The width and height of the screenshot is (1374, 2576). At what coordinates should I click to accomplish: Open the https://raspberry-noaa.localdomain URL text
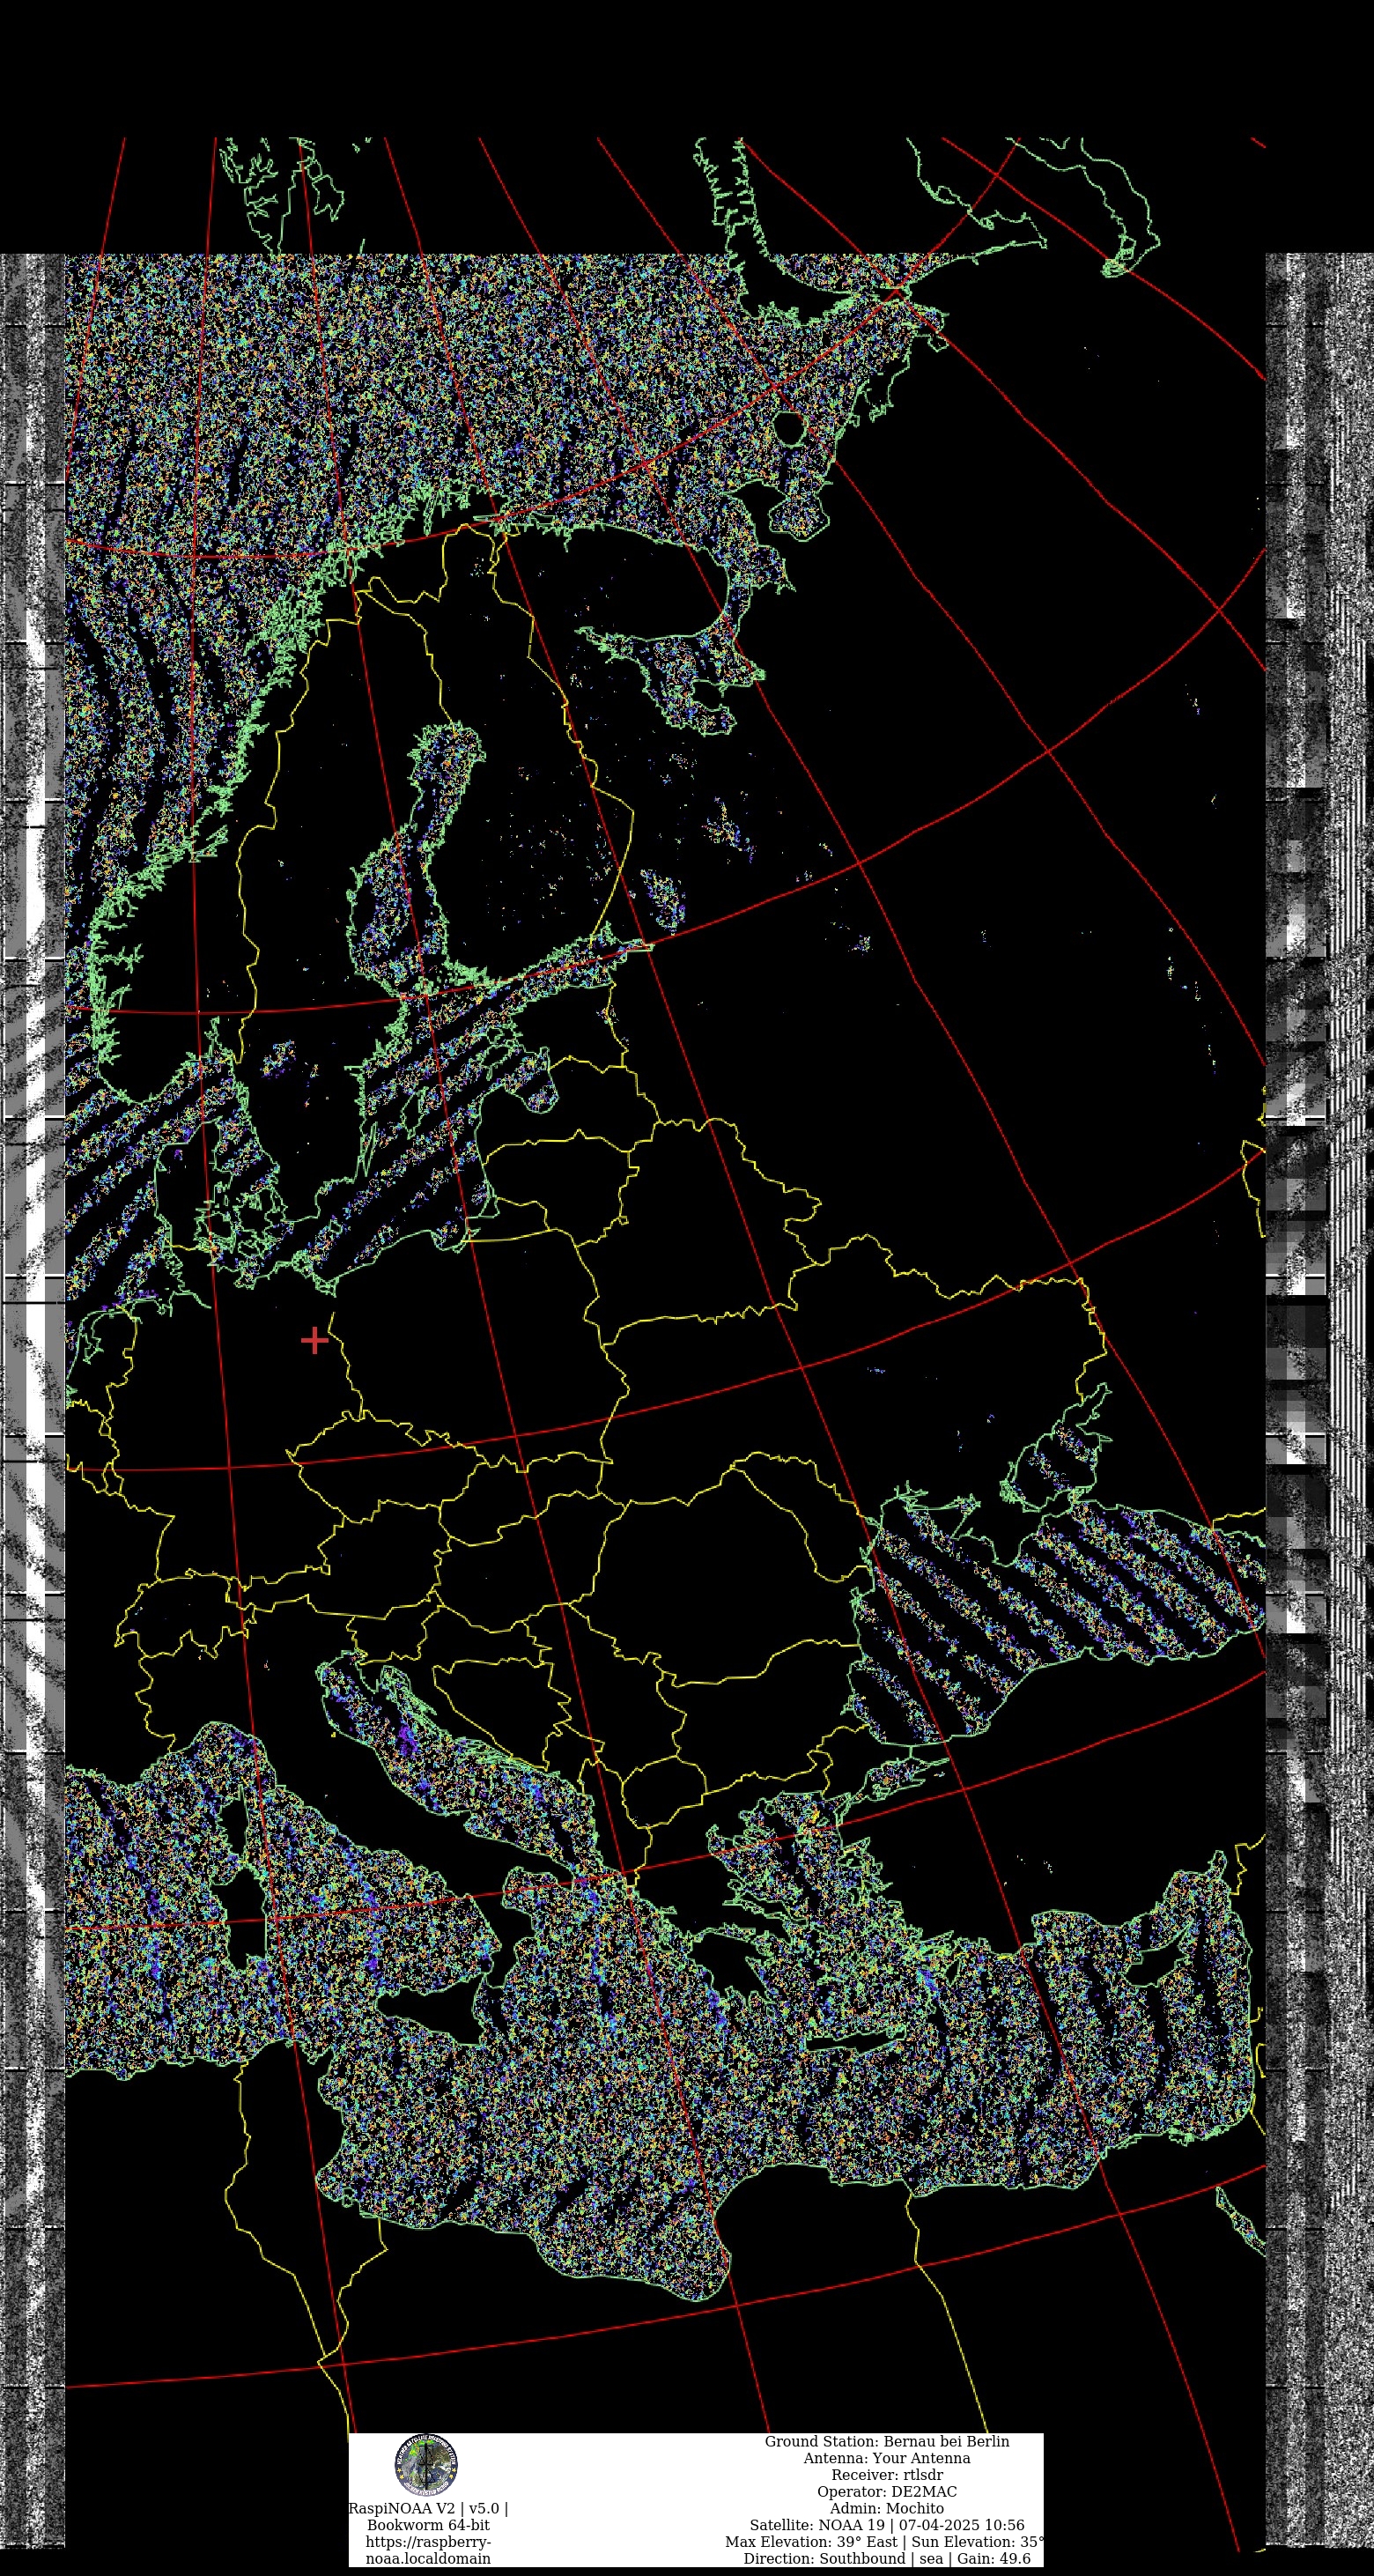428,2550
